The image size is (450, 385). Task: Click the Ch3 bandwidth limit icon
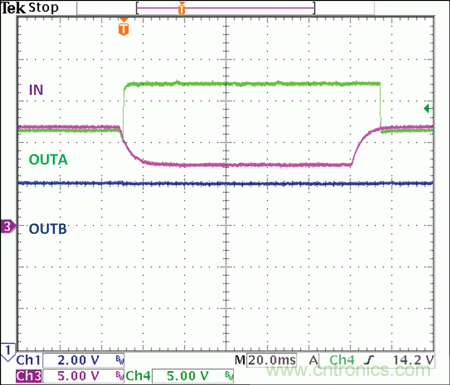click(x=119, y=376)
